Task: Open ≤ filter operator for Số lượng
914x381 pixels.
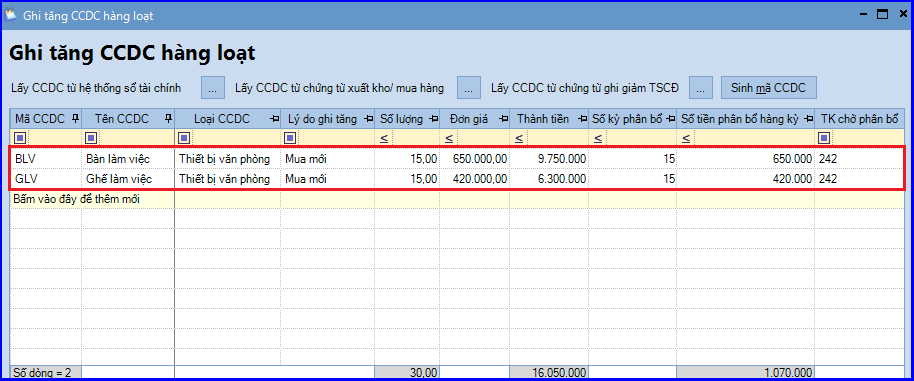Action: (384, 139)
